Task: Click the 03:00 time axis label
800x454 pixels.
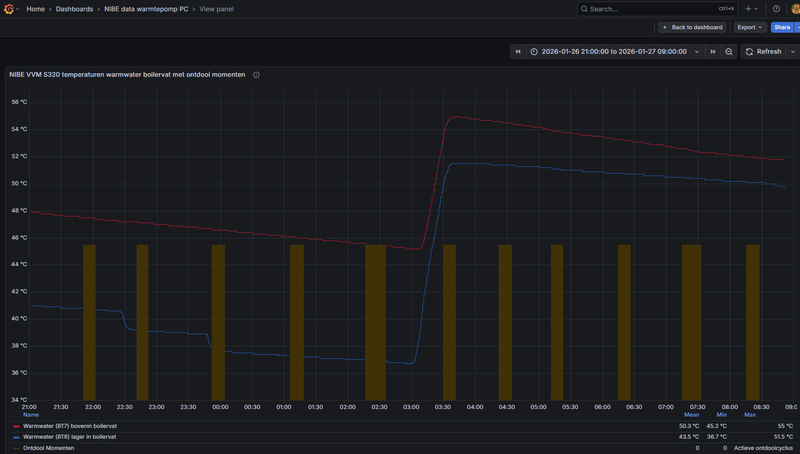Action: 411,407
